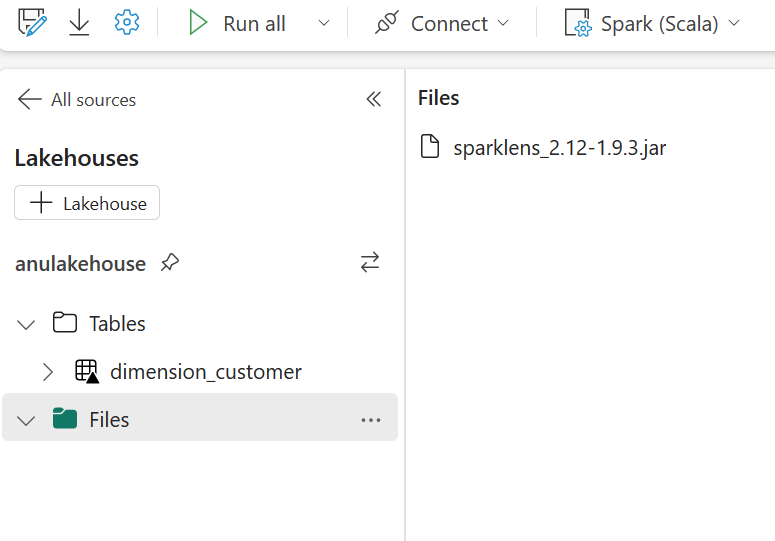Screen dimensions: 775x541
Task: Click the download arrow icon
Action: [79, 23]
